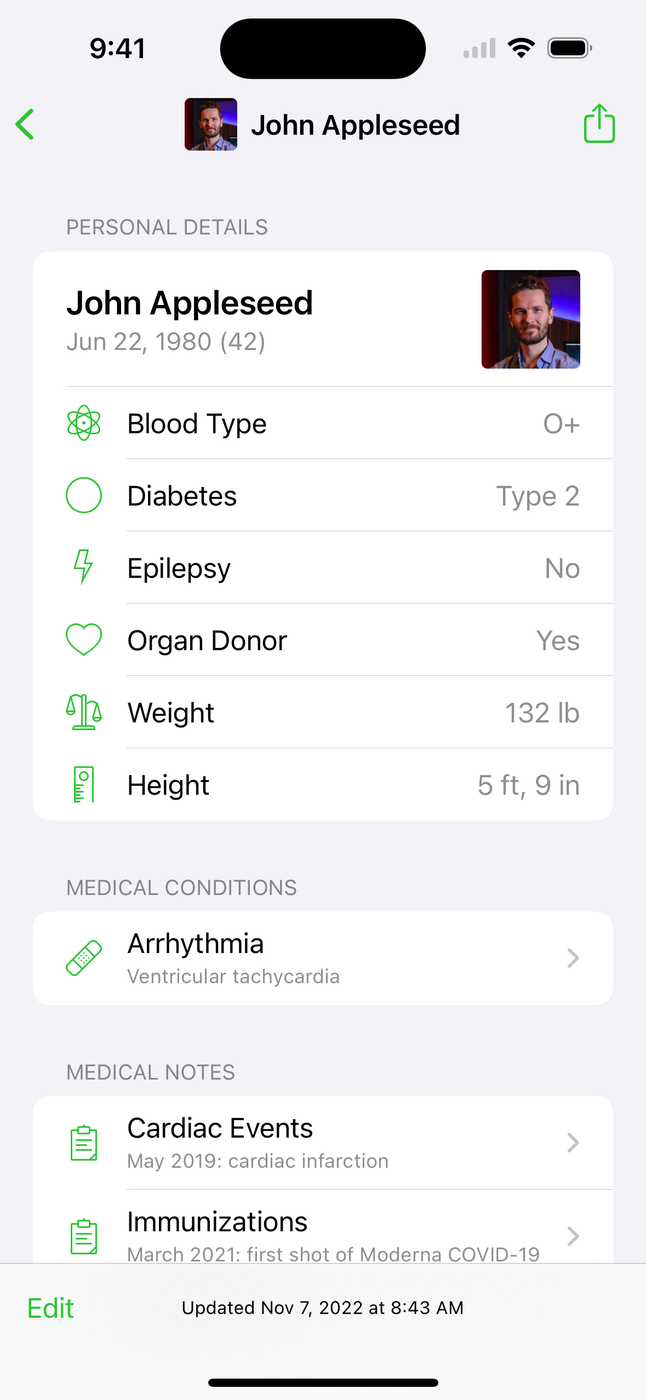
Task: Tap the Organ Donor heart icon
Action: (84, 640)
